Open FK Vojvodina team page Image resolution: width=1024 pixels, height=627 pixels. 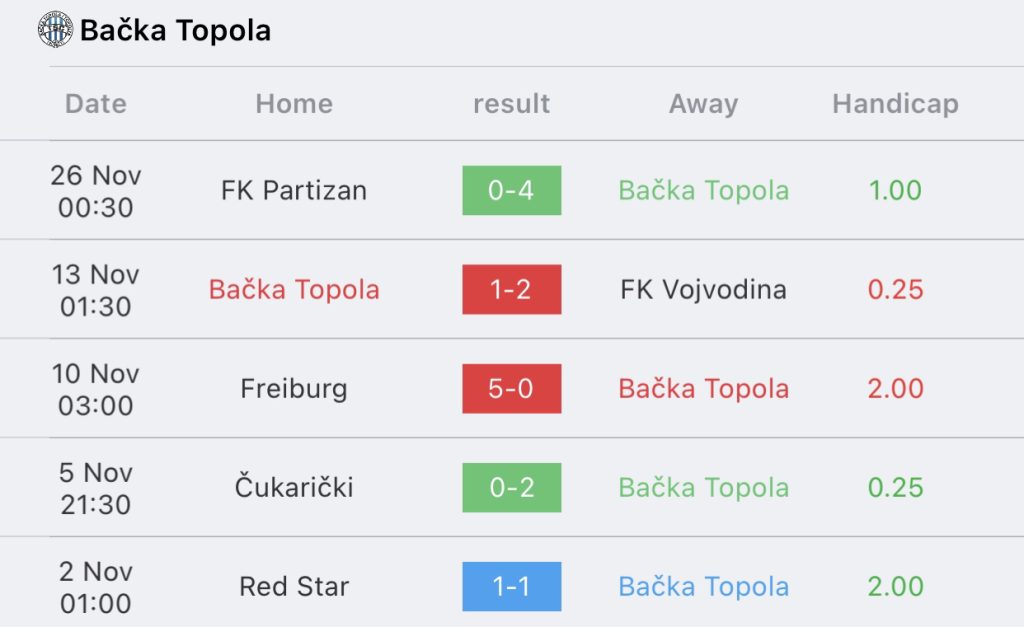703,289
